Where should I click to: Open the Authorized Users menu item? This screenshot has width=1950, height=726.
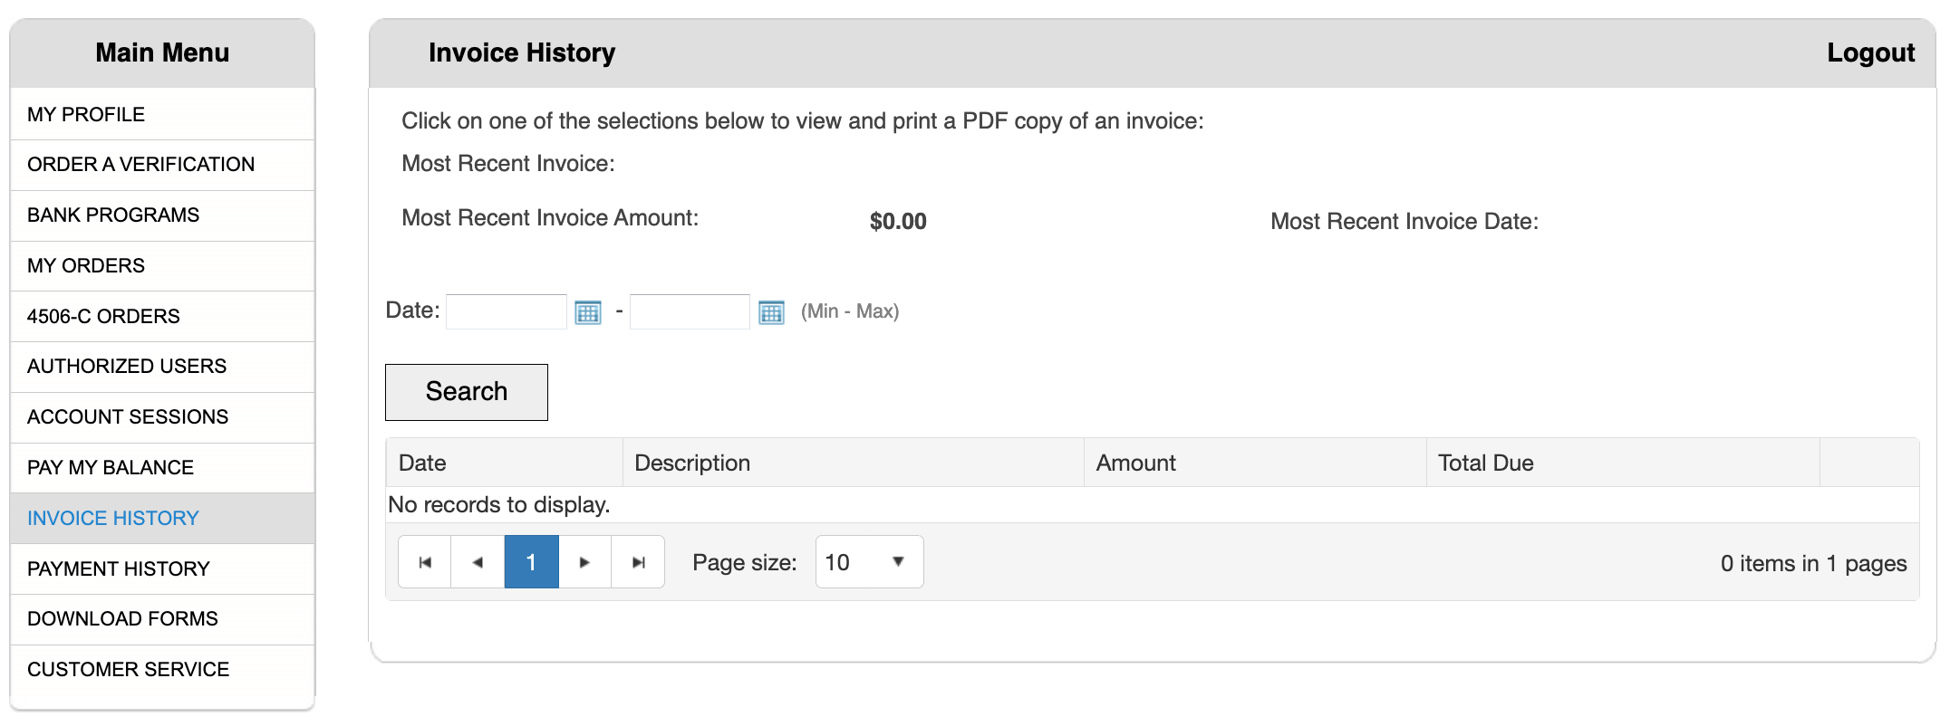click(x=127, y=367)
